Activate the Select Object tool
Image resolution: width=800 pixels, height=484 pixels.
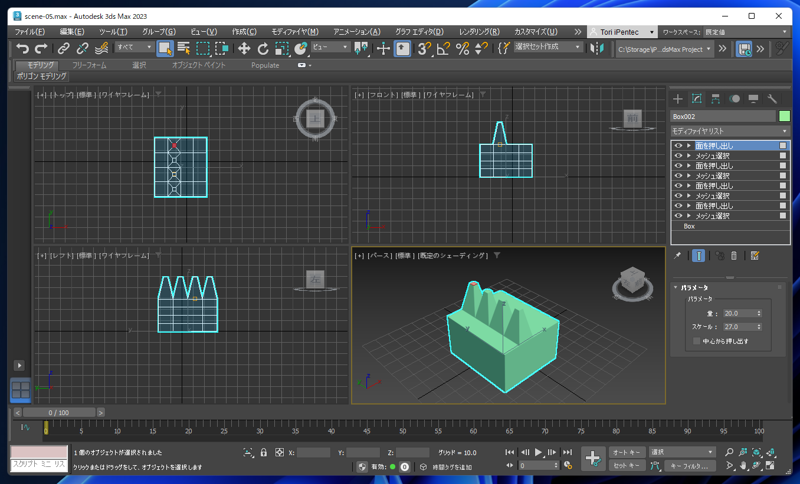point(165,48)
